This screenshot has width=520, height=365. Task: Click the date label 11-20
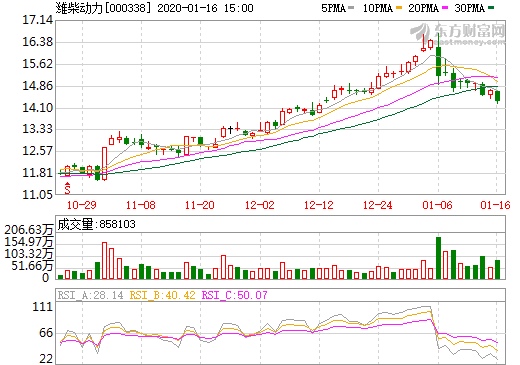200,205
